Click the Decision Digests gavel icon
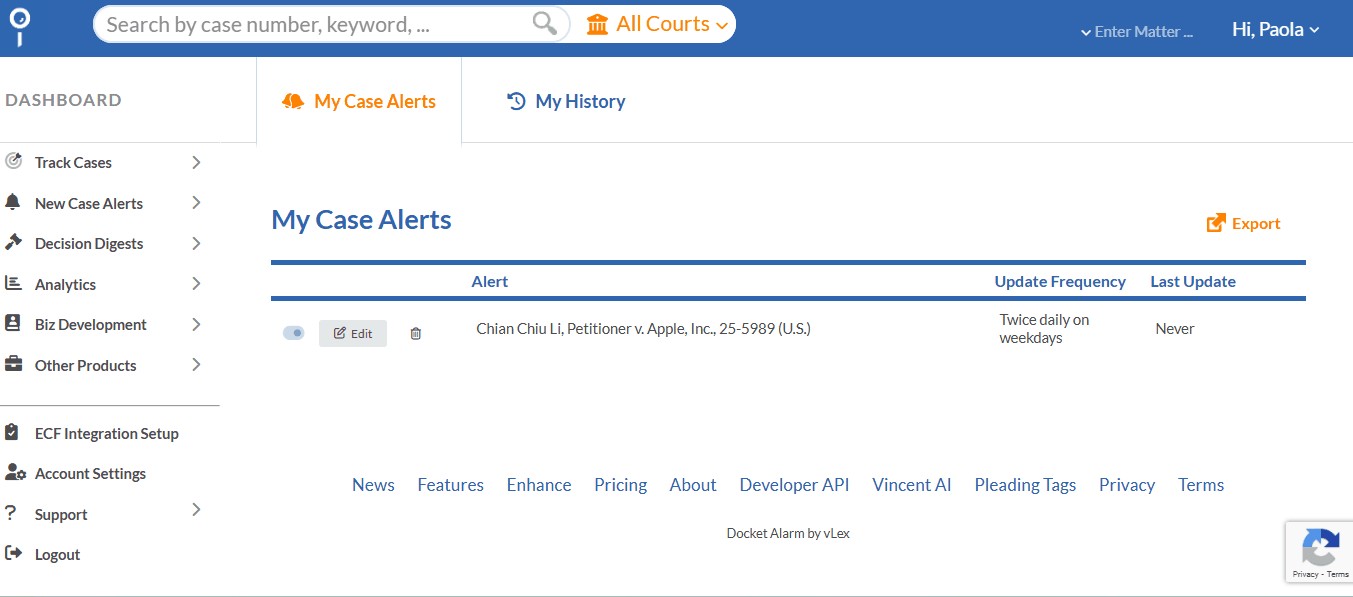The width and height of the screenshot is (1353, 597). click(13, 243)
